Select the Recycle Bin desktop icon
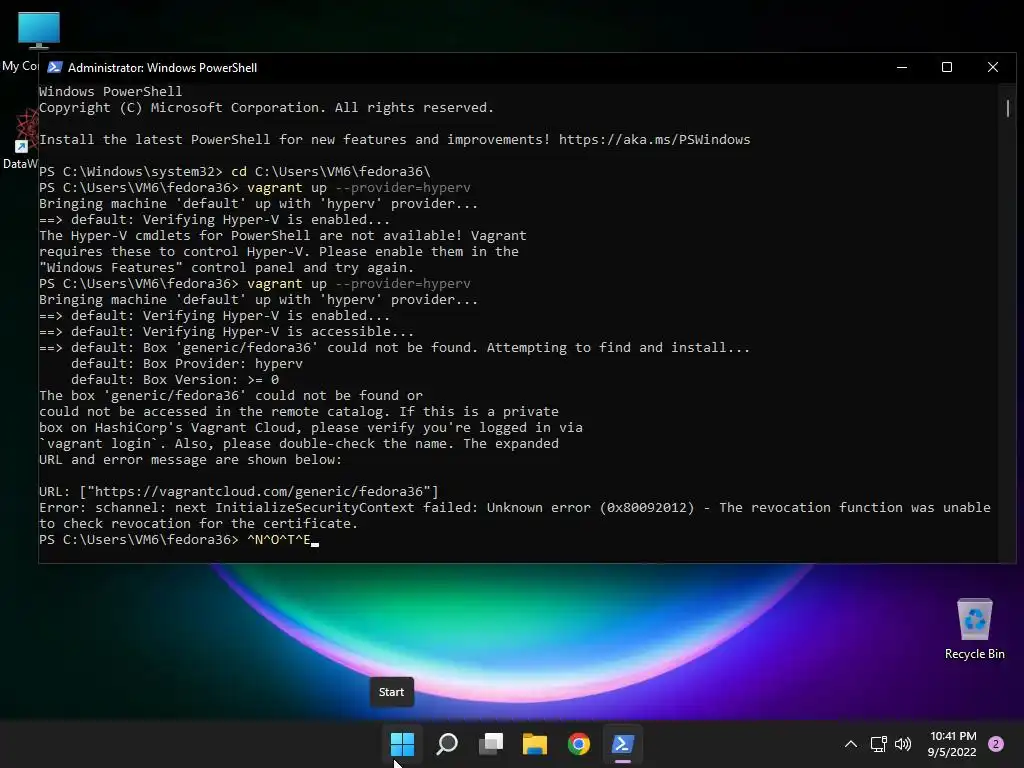Viewport: 1024px width, 768px height. (974, 629)
